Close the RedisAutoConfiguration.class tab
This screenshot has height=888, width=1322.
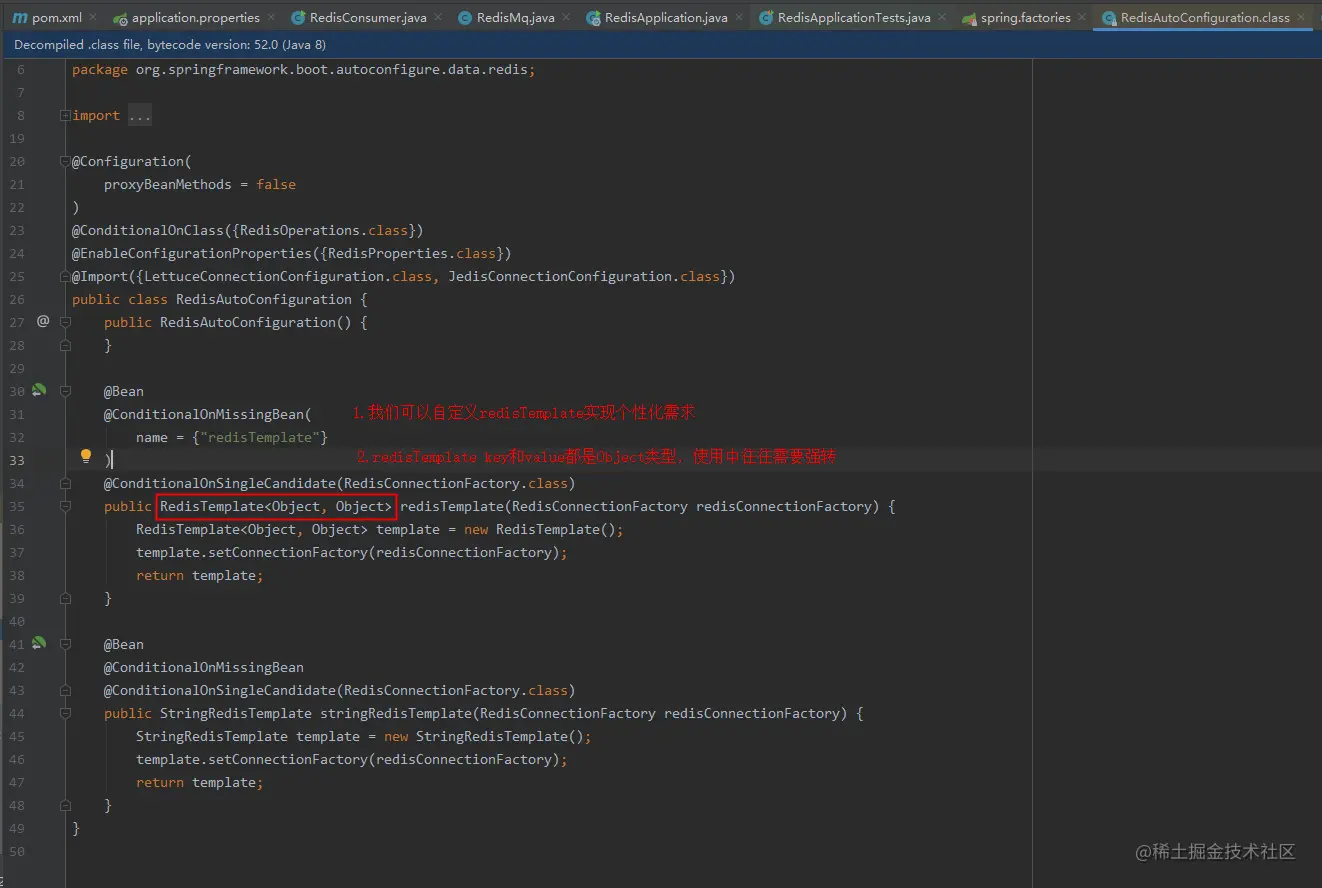tap(1301, 18)
